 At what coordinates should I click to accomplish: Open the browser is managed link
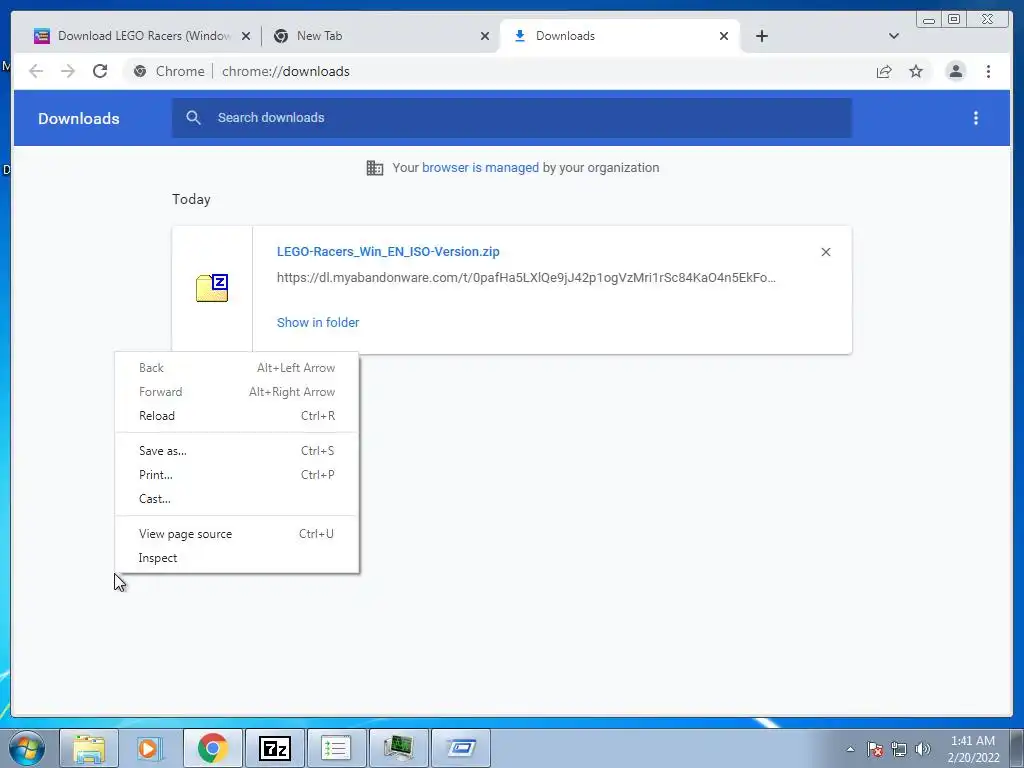[480, 168]
